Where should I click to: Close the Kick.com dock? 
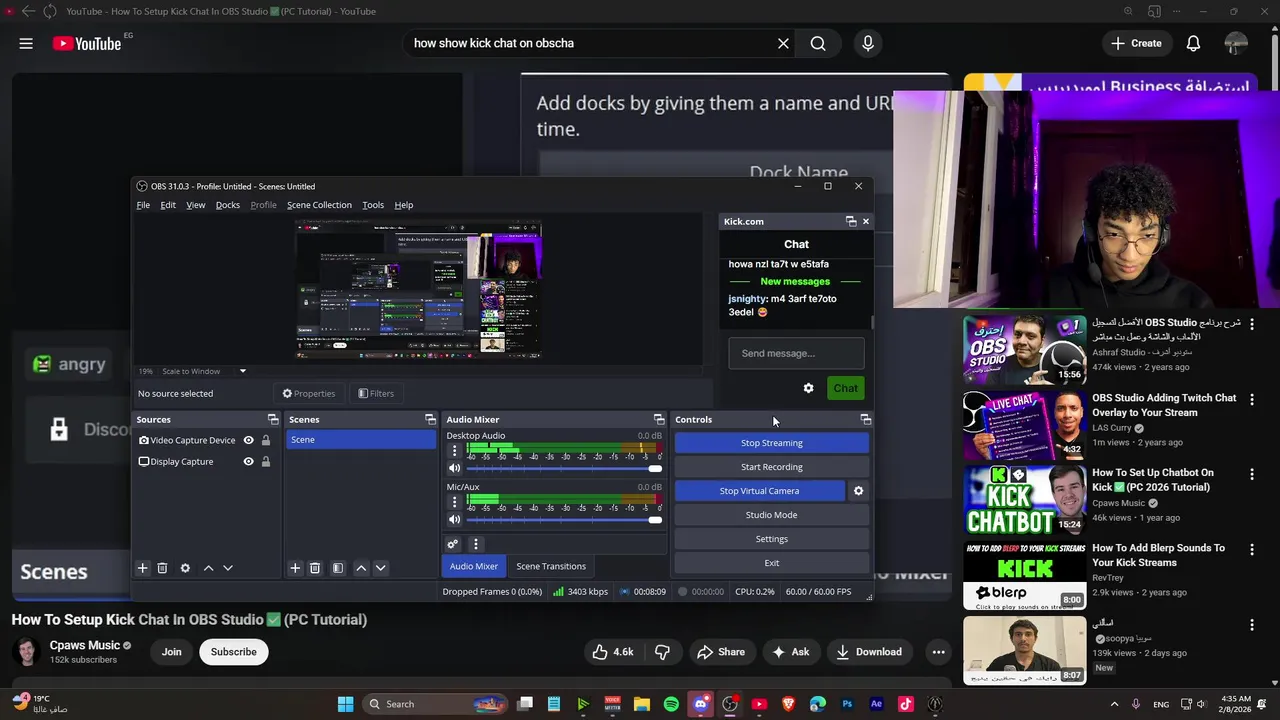click(866, 221)
